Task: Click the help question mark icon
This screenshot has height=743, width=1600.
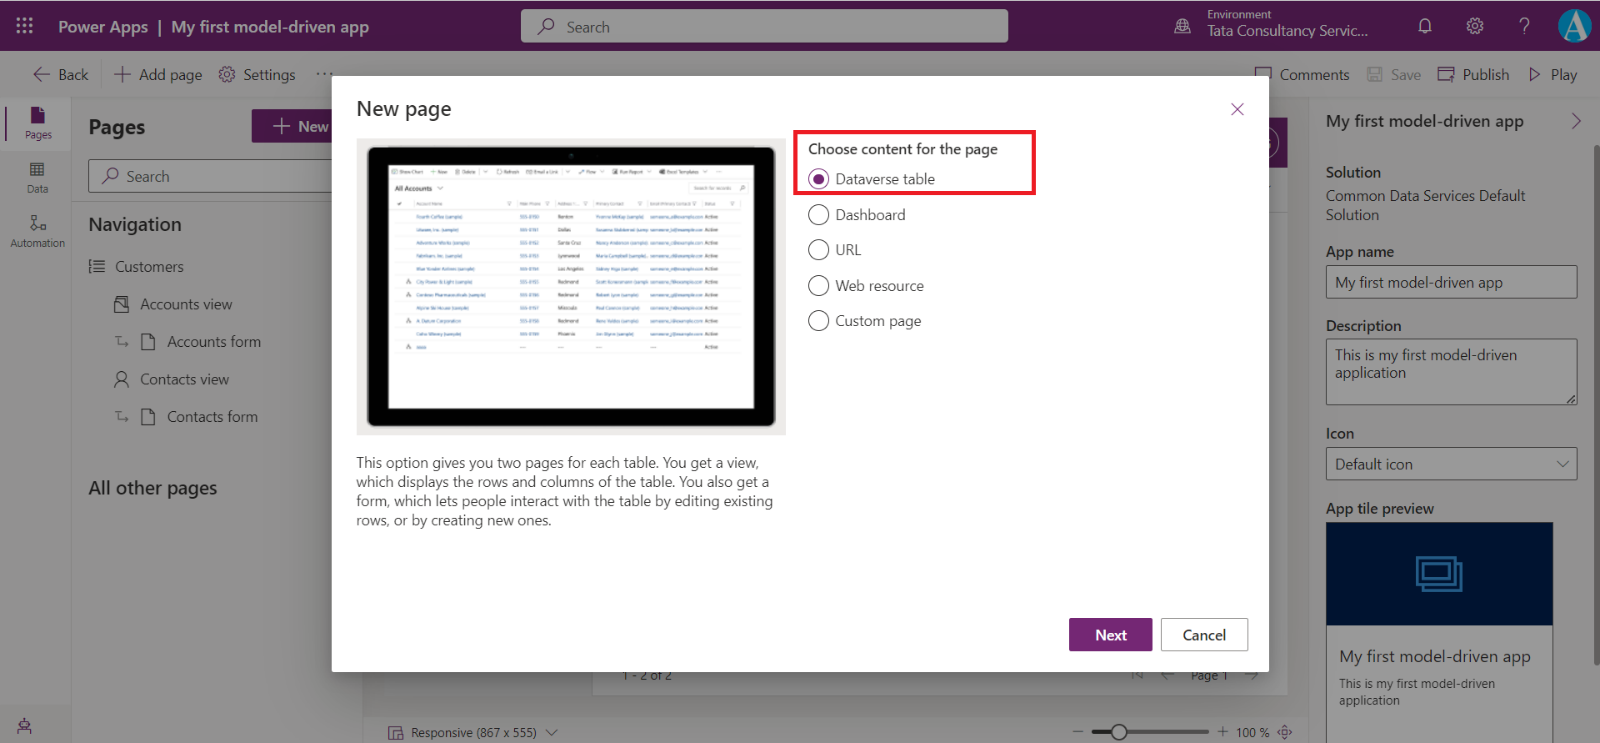Action: (1524, 26)
